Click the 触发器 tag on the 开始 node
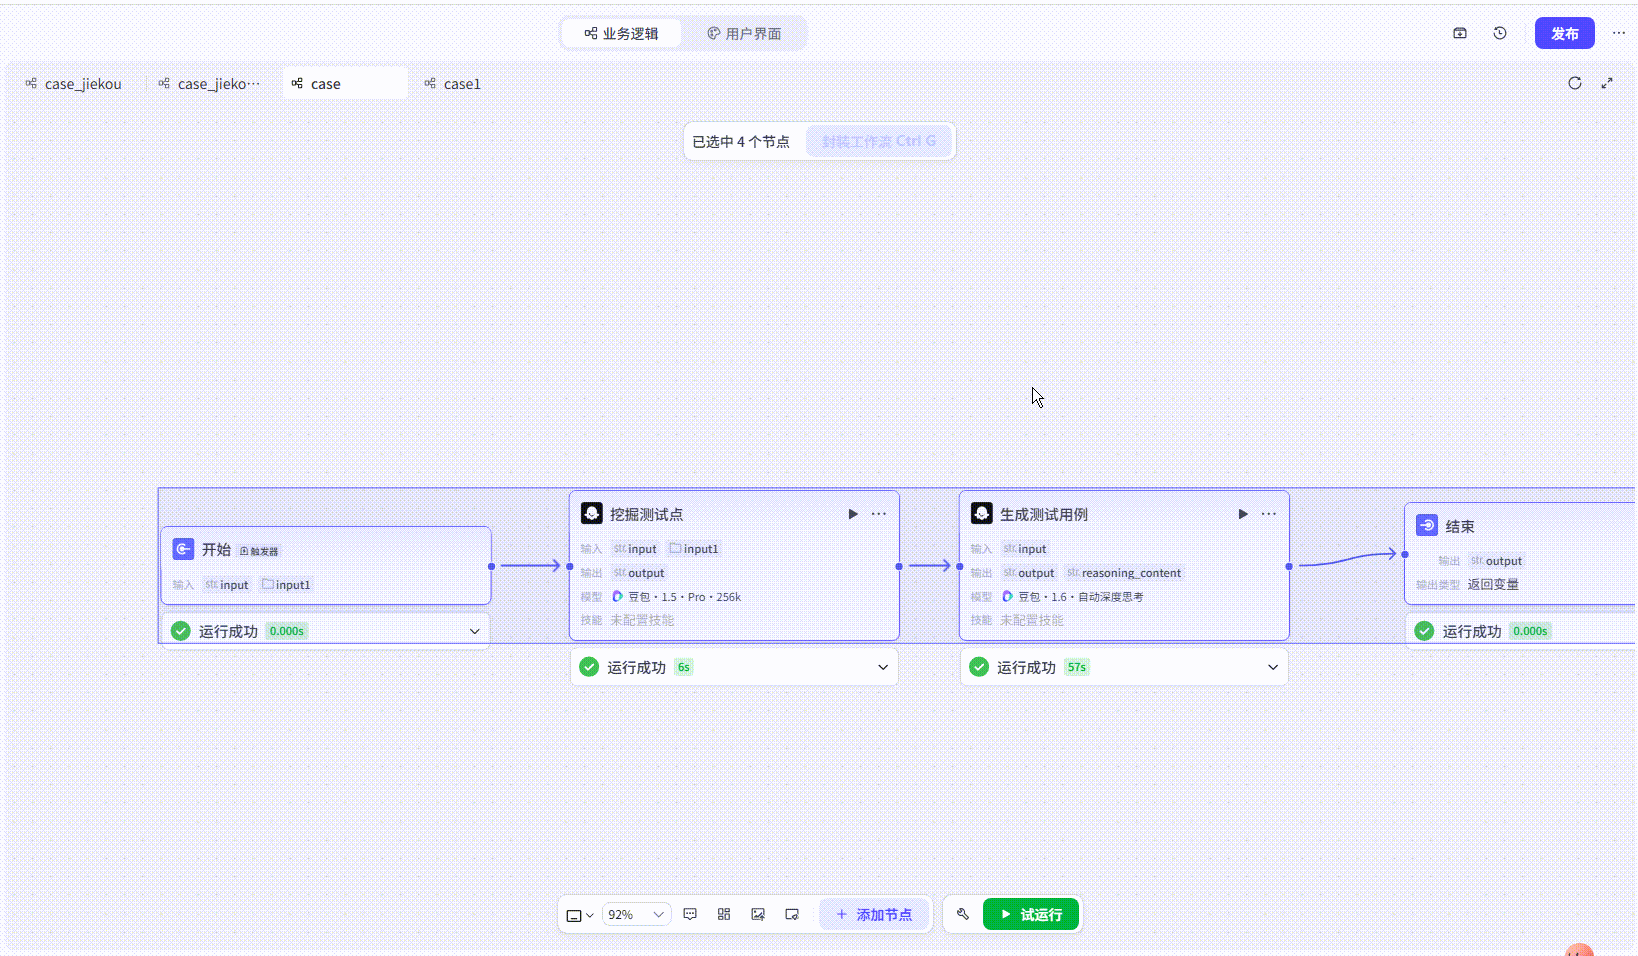Image resolution: width=1638 pixels, height=956 pixels. coord(259,551)
